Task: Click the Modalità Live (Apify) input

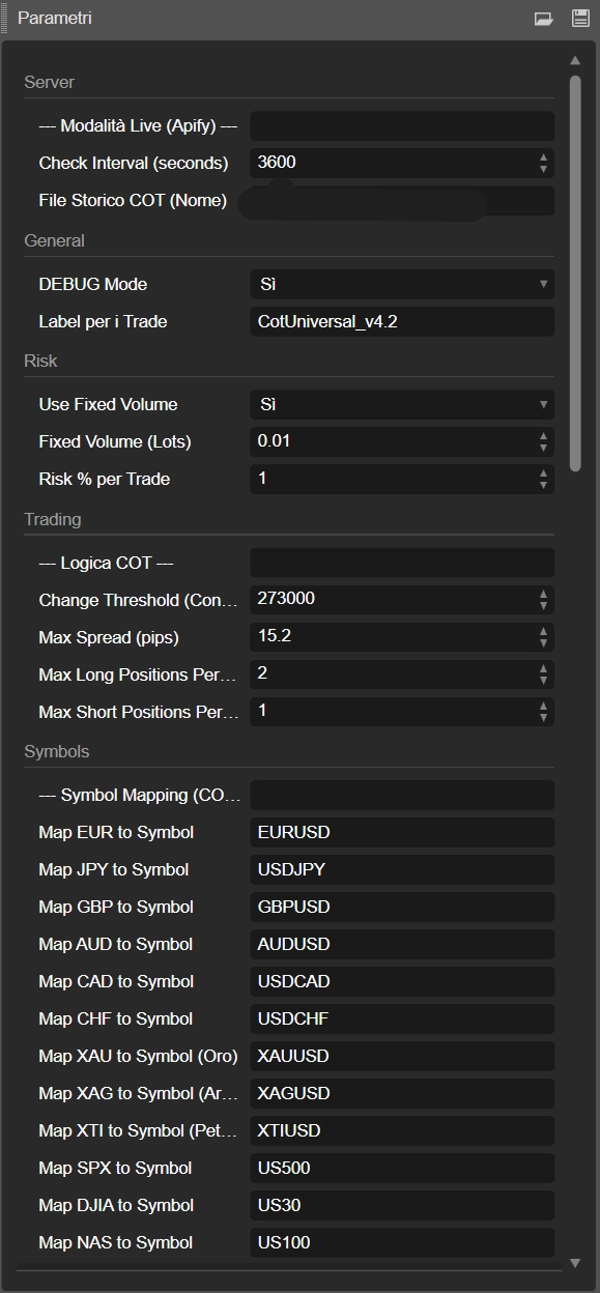Action: pyautogui.click(x=400, y=125)
